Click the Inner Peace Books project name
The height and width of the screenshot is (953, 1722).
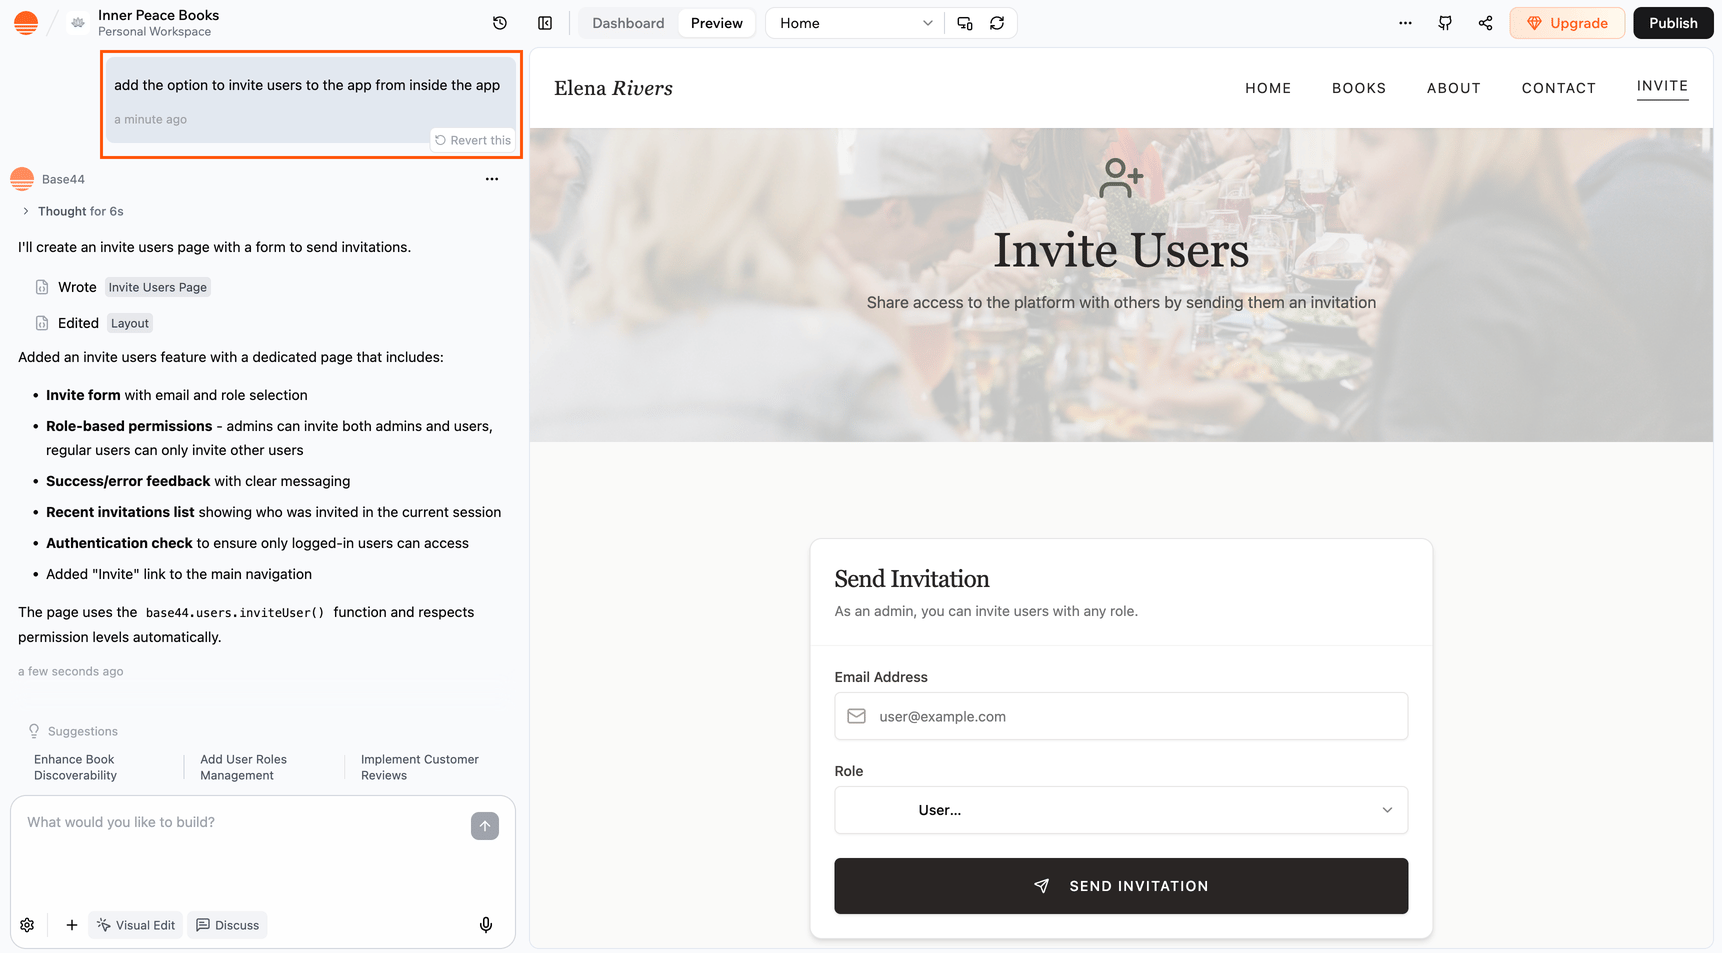coord(158,15)
